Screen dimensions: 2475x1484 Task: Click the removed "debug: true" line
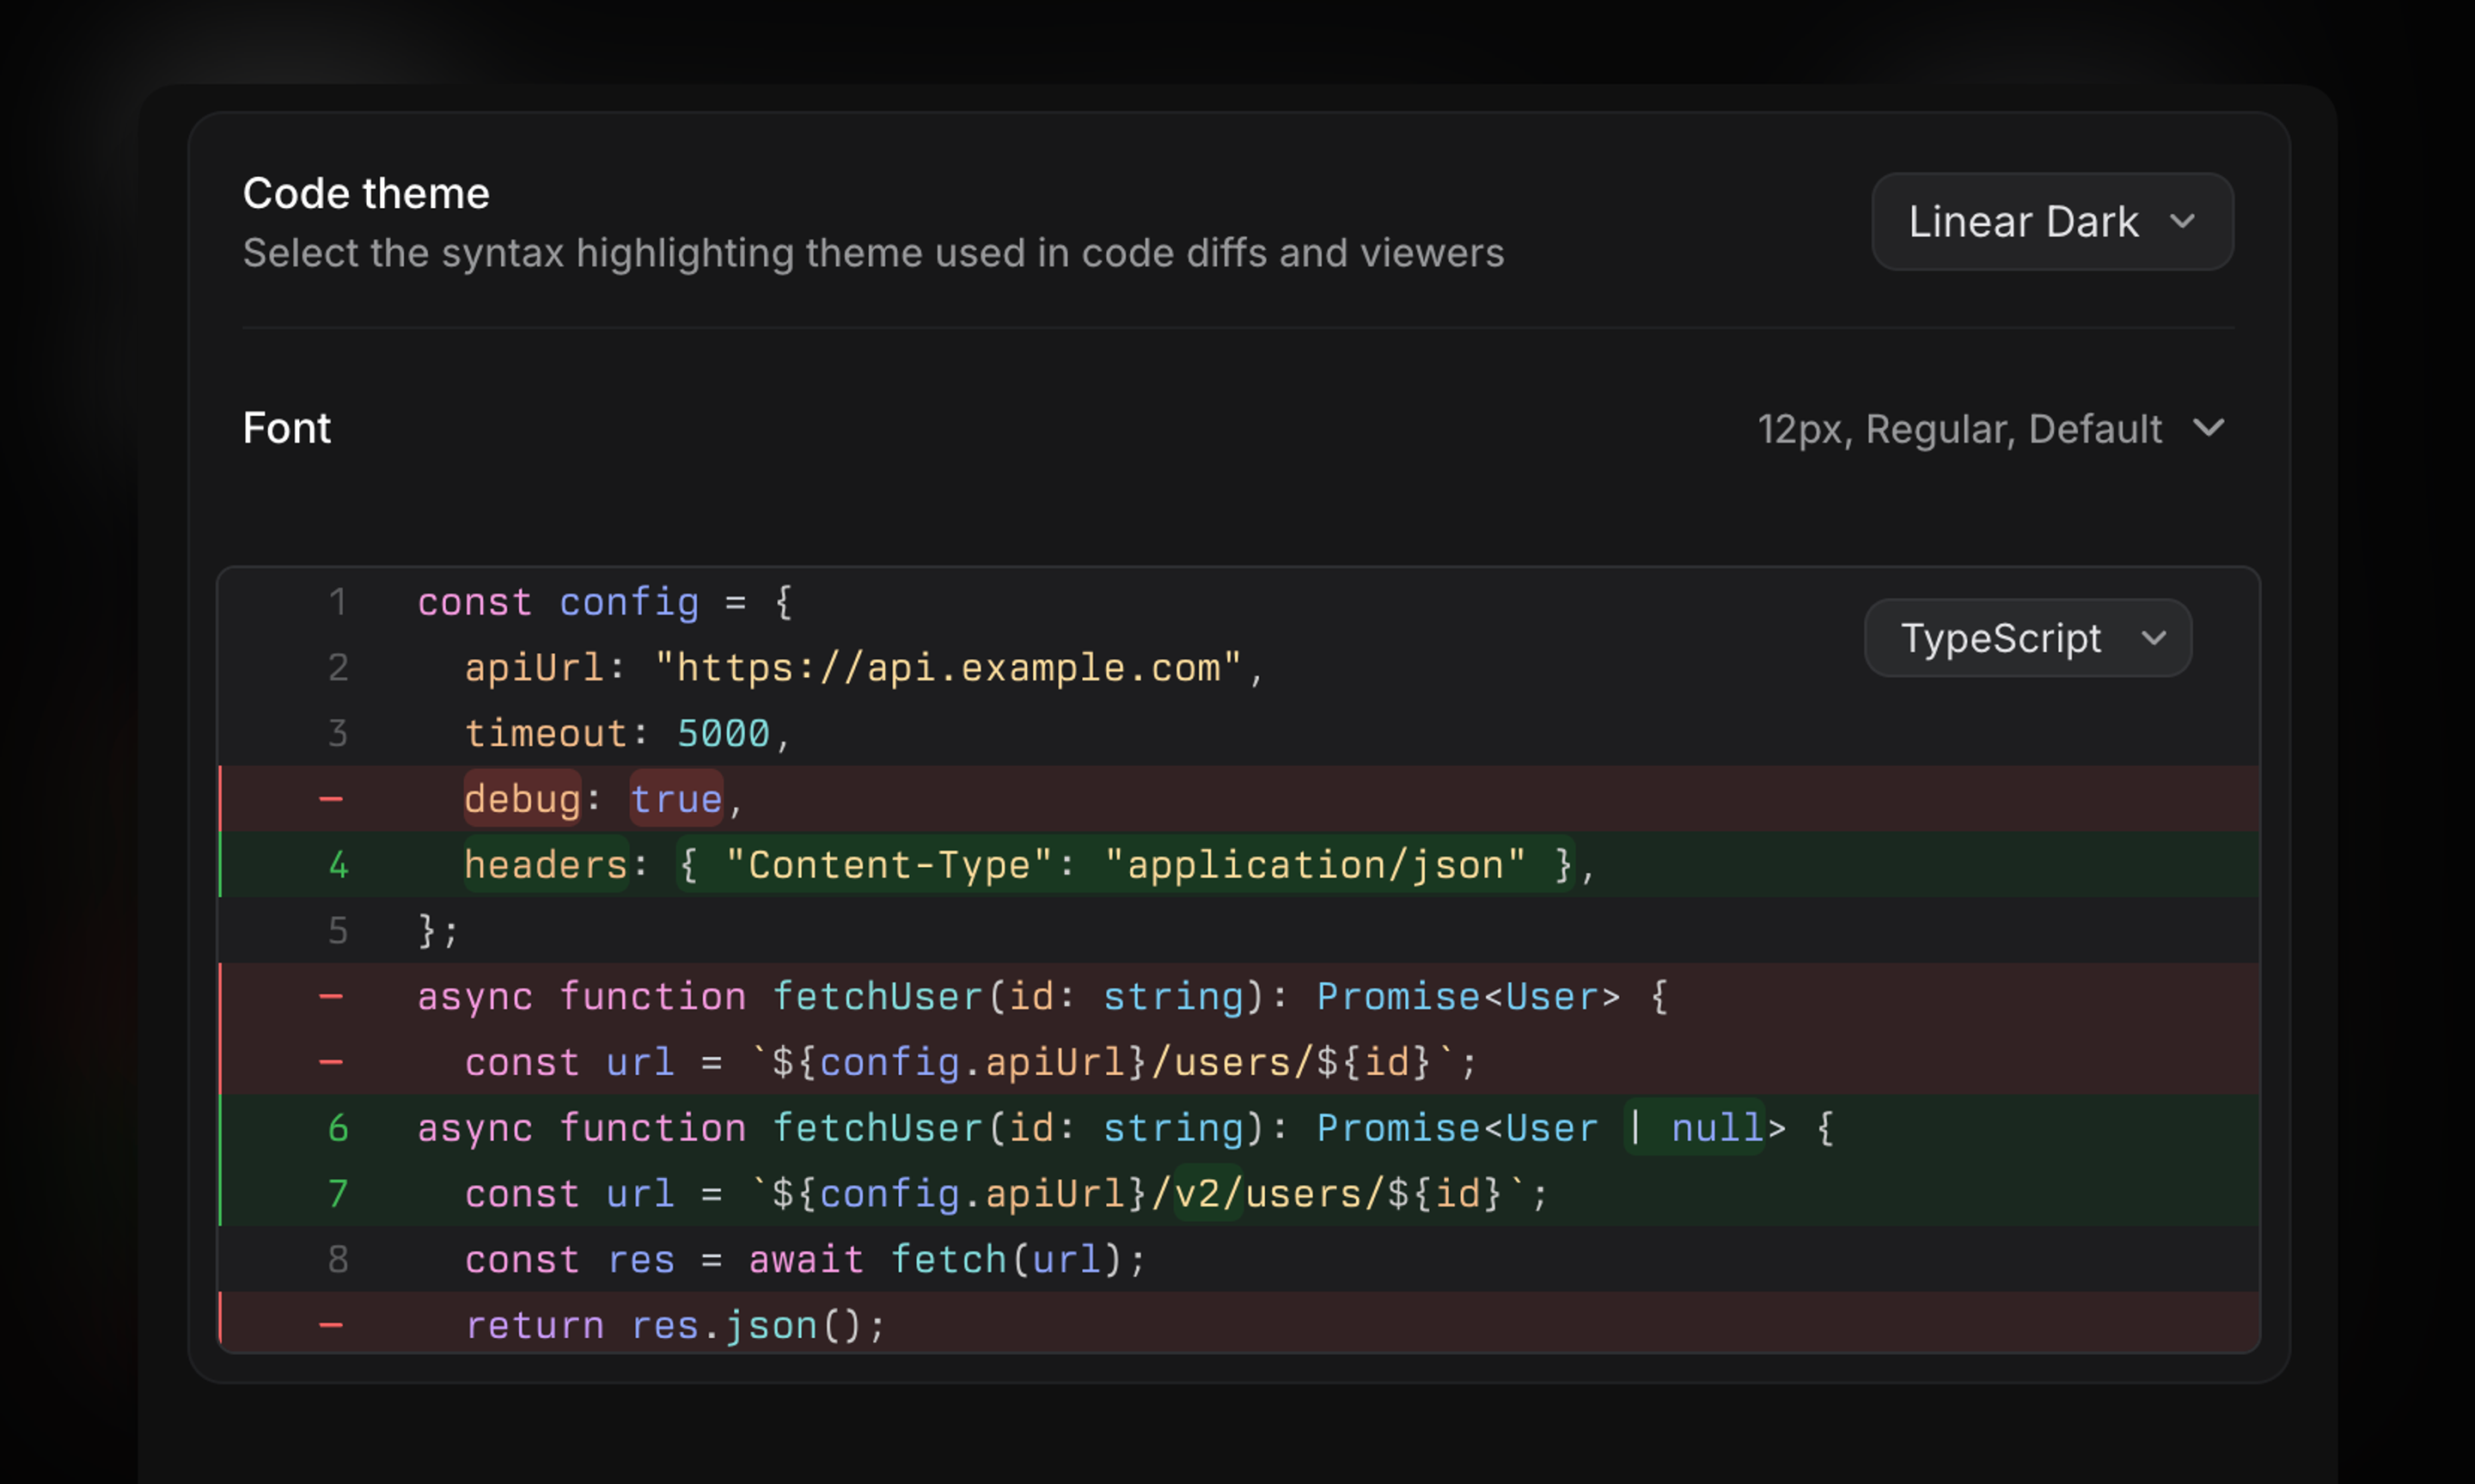[x=1239, y=799]
